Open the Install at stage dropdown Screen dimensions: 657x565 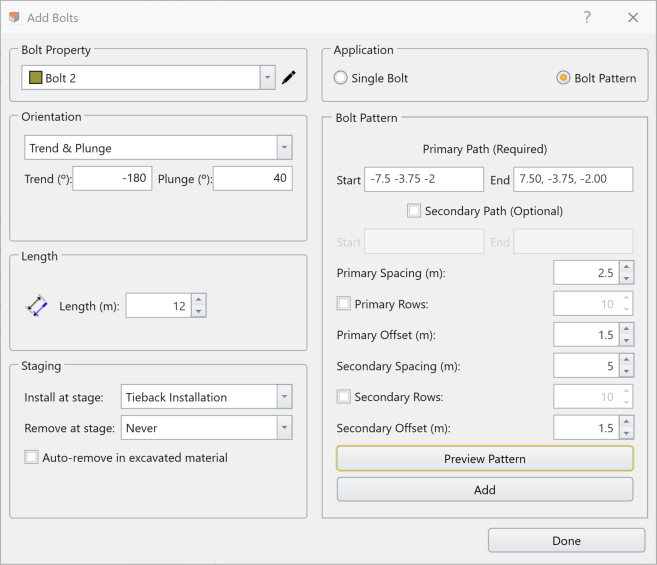point(284,397)
